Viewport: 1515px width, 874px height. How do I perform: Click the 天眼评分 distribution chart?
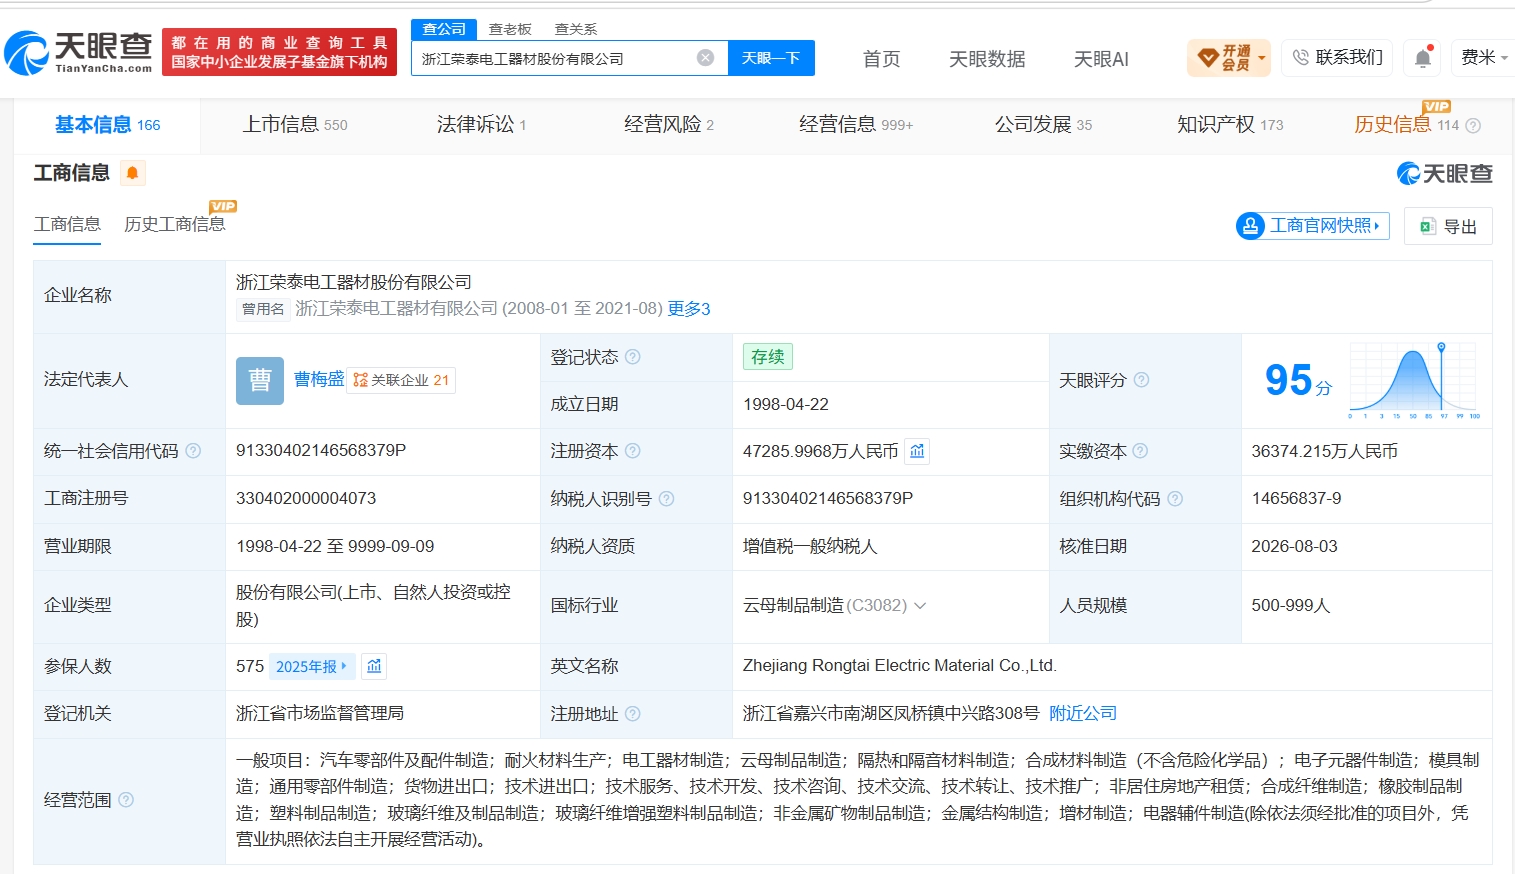[x=1414, y=381]
